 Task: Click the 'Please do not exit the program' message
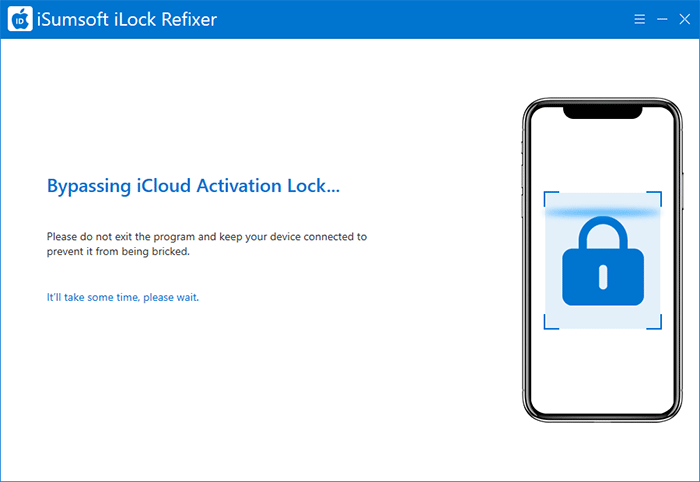(207, 244)
